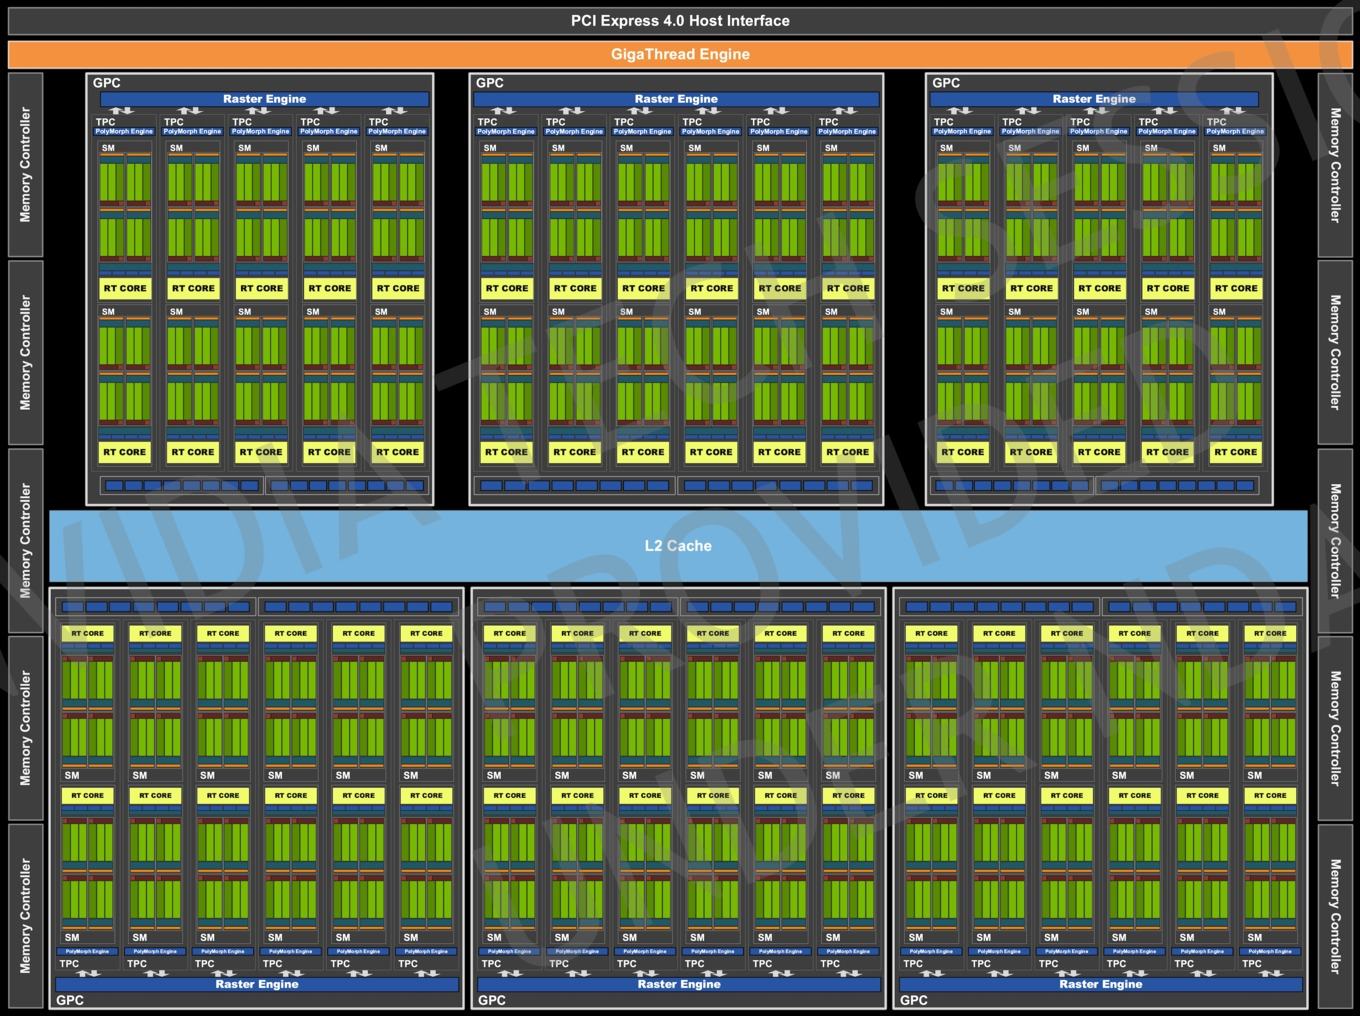
Task: Click the PCI Express 4.0 Host Interface bar
Action: [680, 21]
